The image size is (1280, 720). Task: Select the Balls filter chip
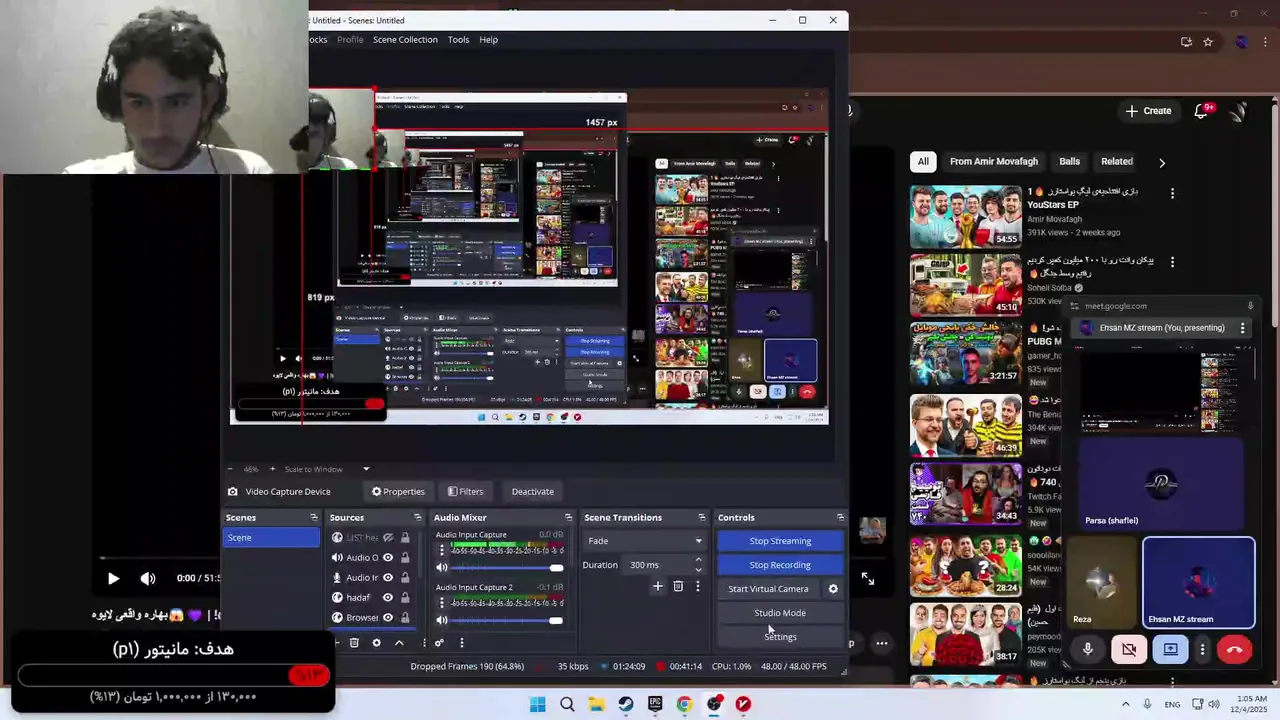(x=1069, y=162)
